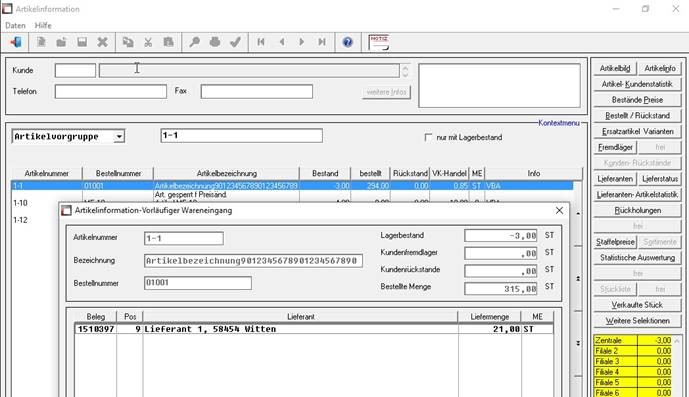This screenshot has width=689, height=397.
Task: Click the Bestände Preise button
Action: (x=637, y=100)
